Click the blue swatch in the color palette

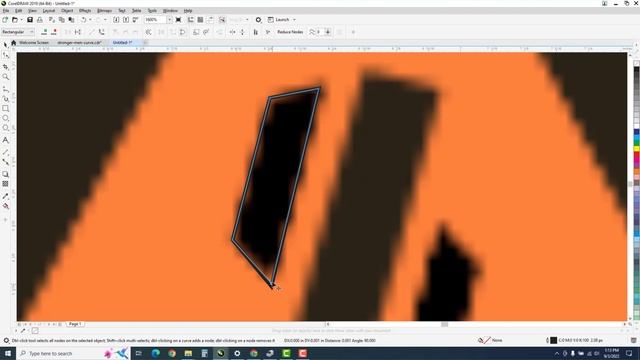pos(636,132)
